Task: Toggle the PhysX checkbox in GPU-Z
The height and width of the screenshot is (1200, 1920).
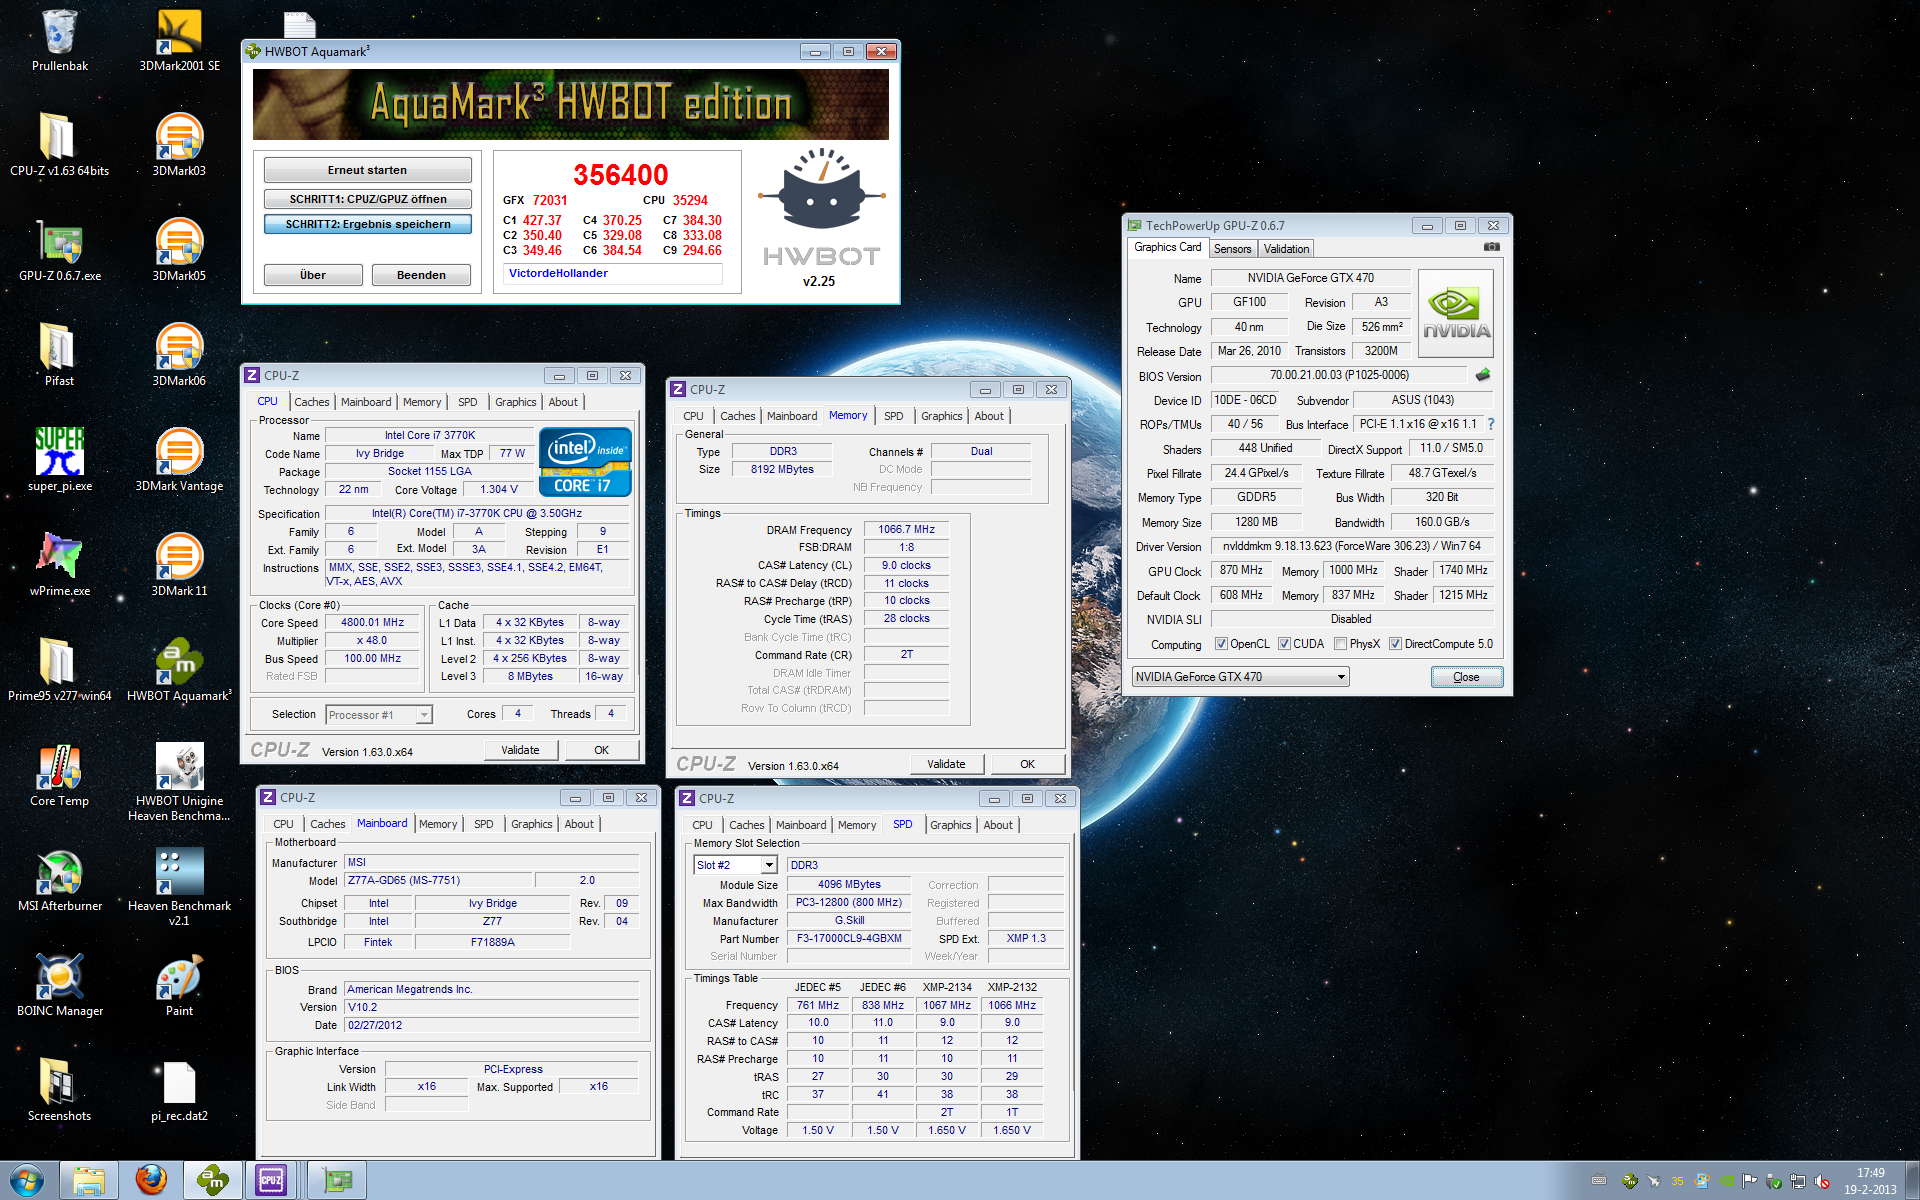Action: tap(1340, 644)
